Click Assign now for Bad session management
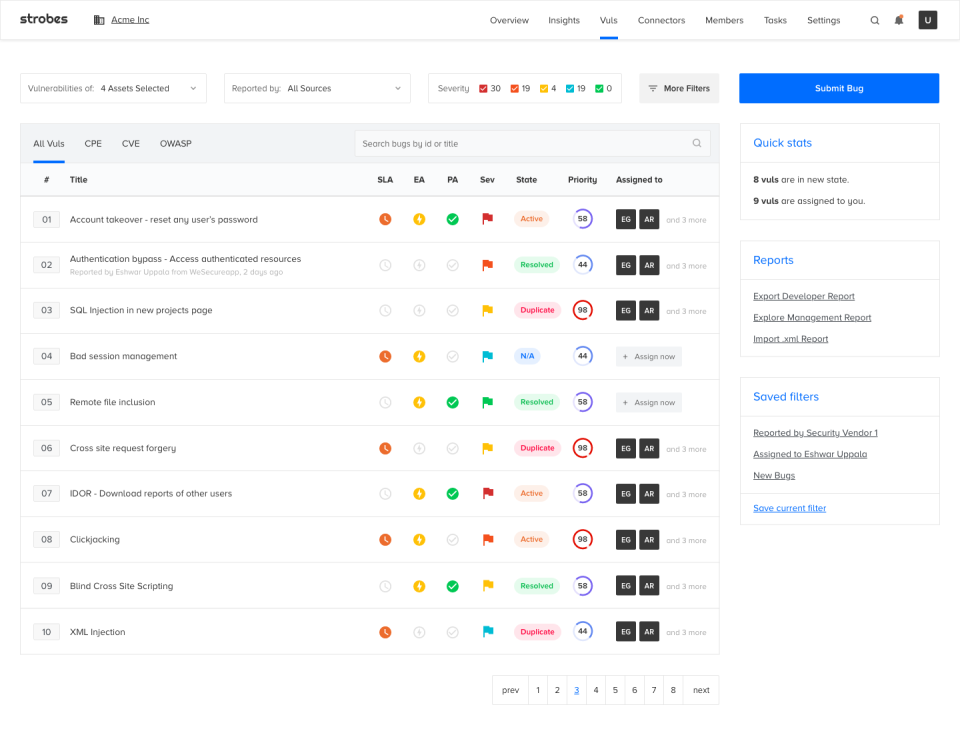The width and height of the screenshot is (960, 733). (x=648, y=356)
